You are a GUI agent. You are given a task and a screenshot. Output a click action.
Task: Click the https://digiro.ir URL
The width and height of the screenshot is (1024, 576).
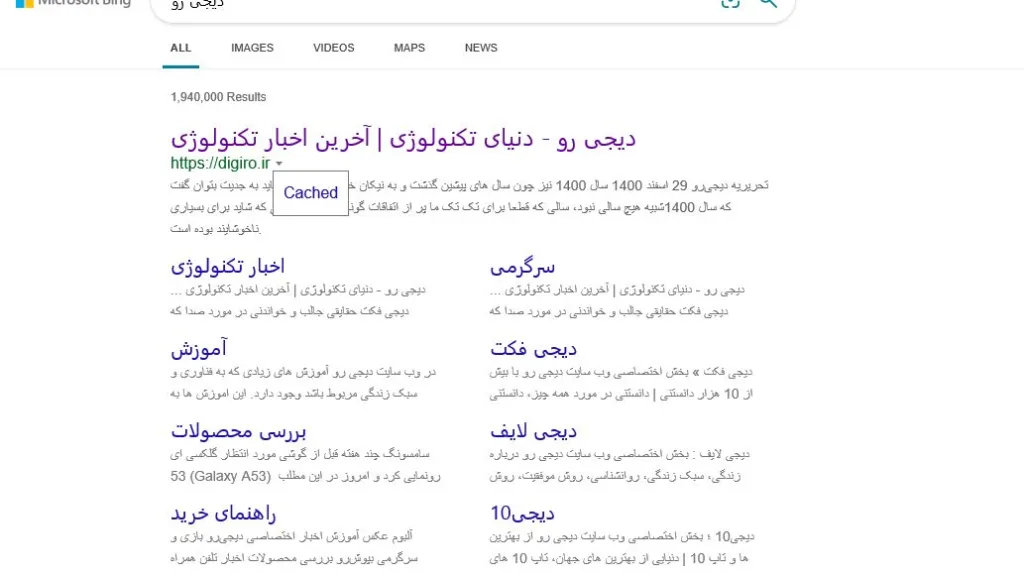click(x=220, y=163)
